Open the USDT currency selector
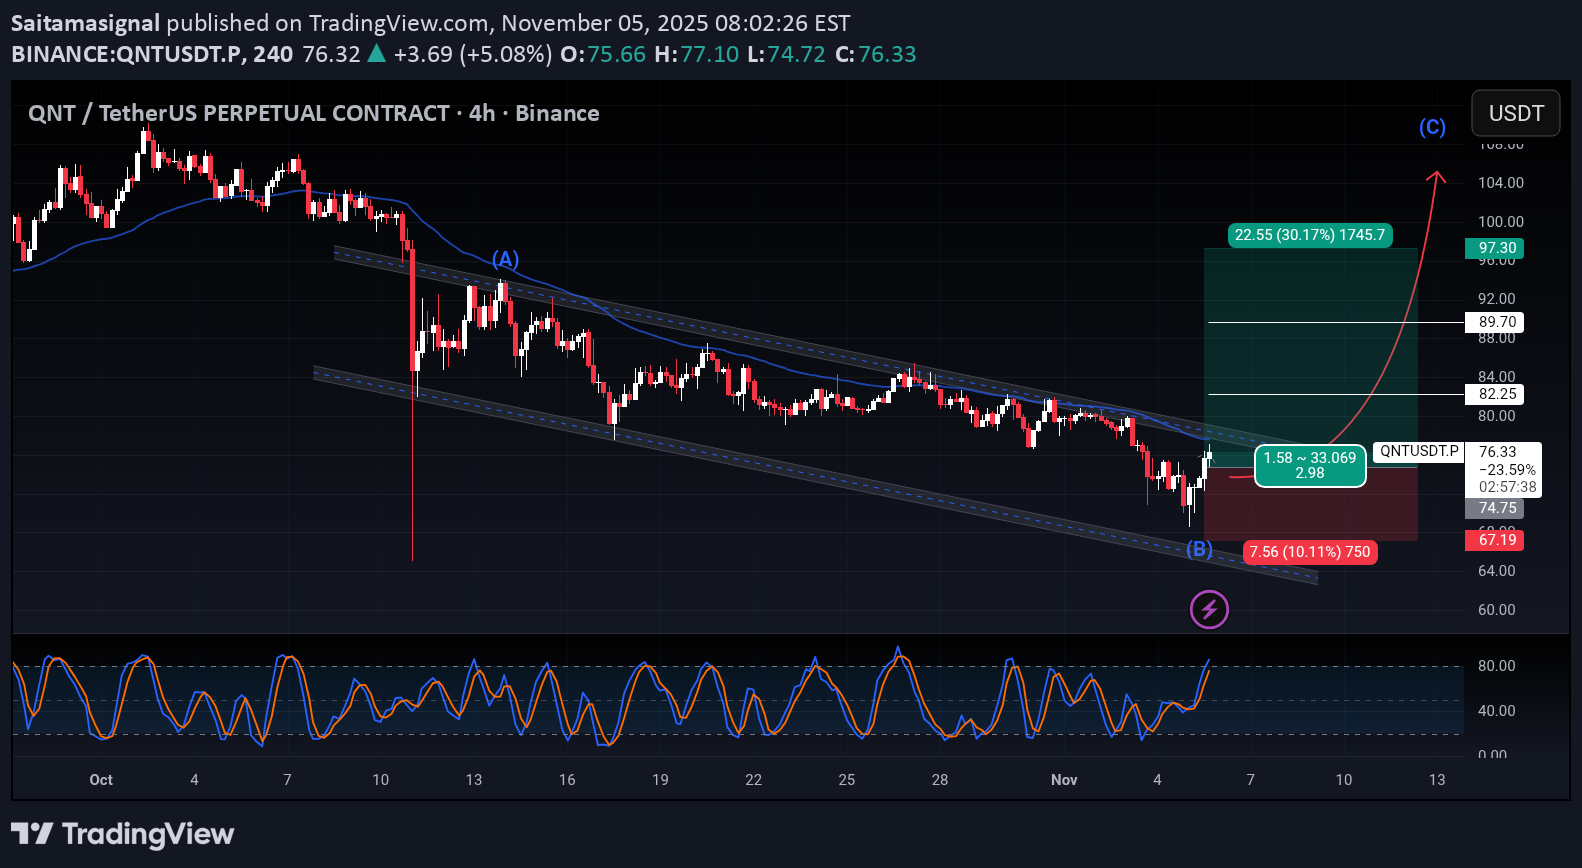This screenshot has width=1582, height=868. [1516, 113]
